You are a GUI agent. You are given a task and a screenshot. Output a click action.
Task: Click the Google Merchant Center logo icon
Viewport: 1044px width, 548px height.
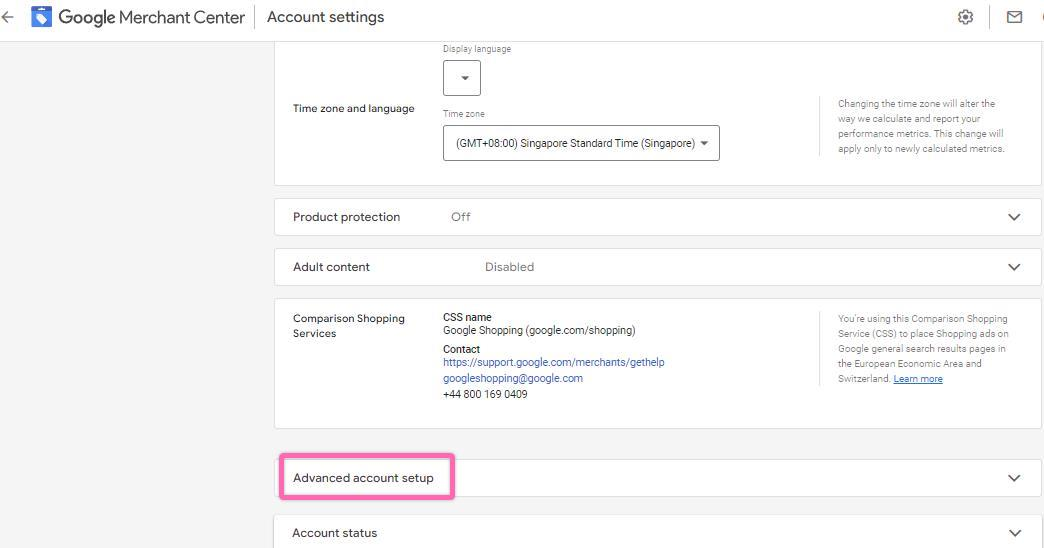pyautogui.click(x=42, y=17)
